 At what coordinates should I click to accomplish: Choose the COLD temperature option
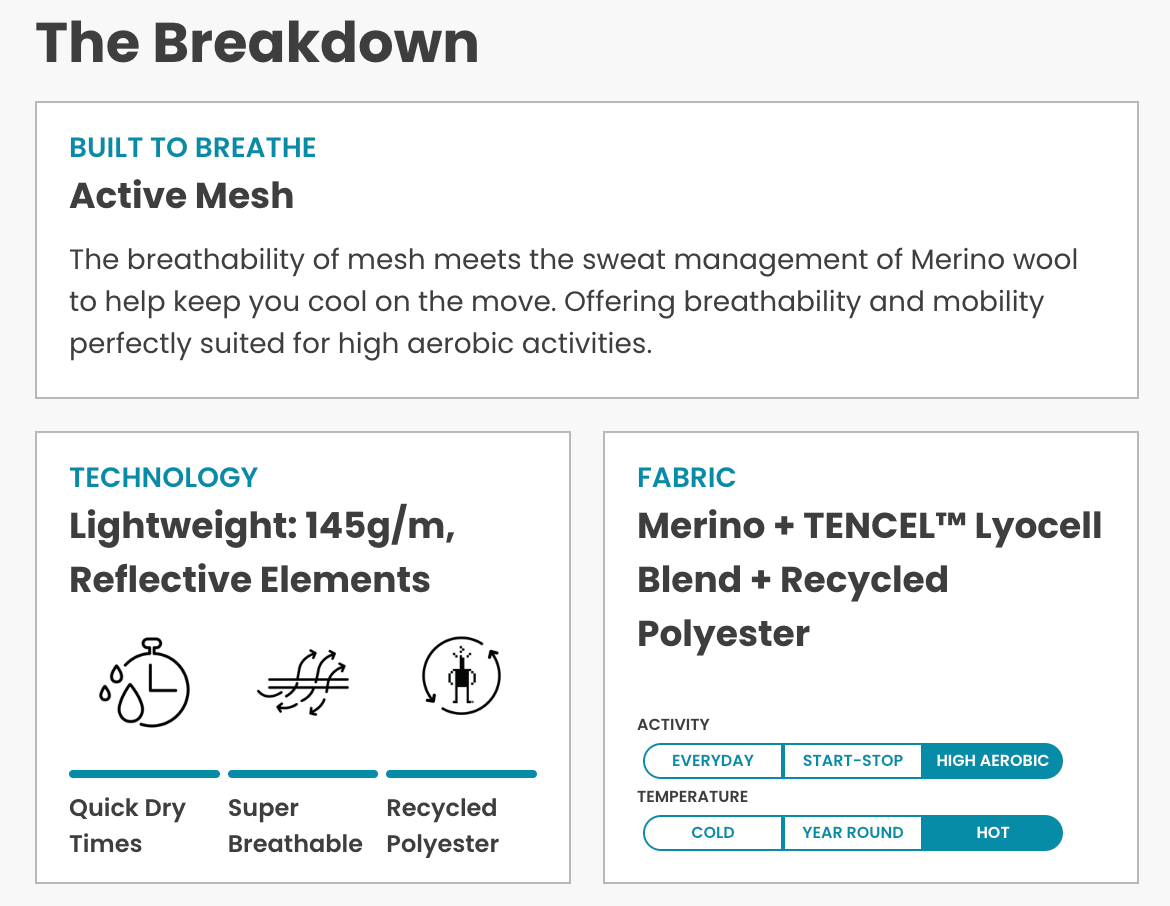click(712, 833)
